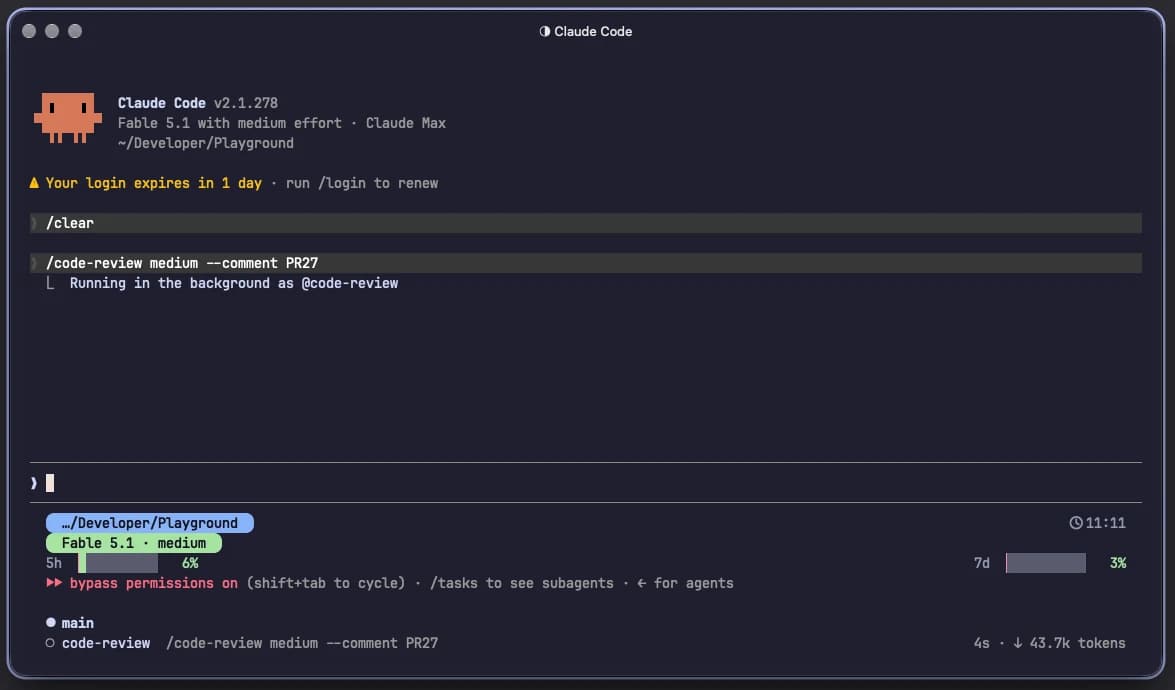1175x690 pixels.
Task: Click the 6% usage value
Action: pyautogui.click(x=190, y=563)
